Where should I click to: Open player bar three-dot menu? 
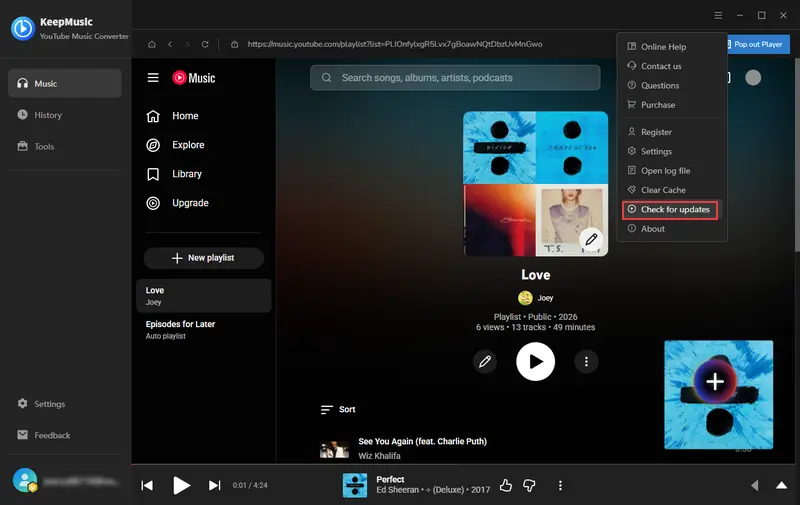tap(560, 485)
